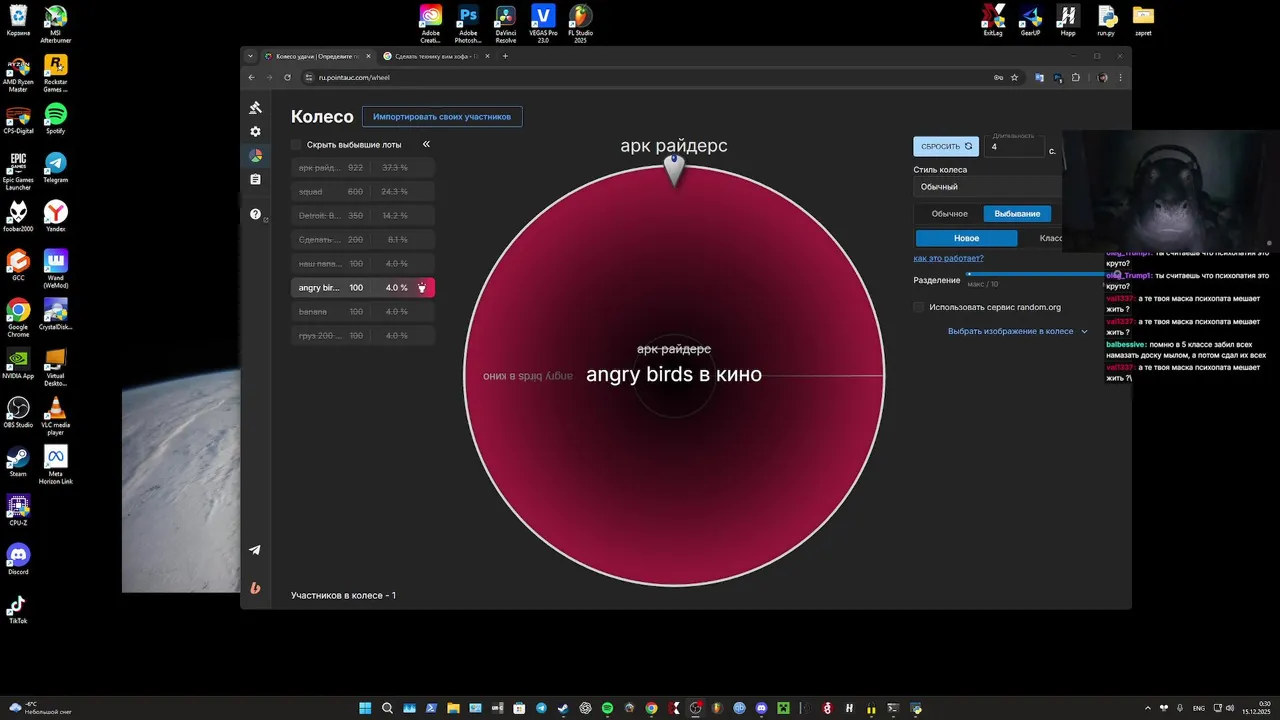Open Chrome three-dot menu
The width and height of the screenshot is (1280, 720).
(1120, 77)
